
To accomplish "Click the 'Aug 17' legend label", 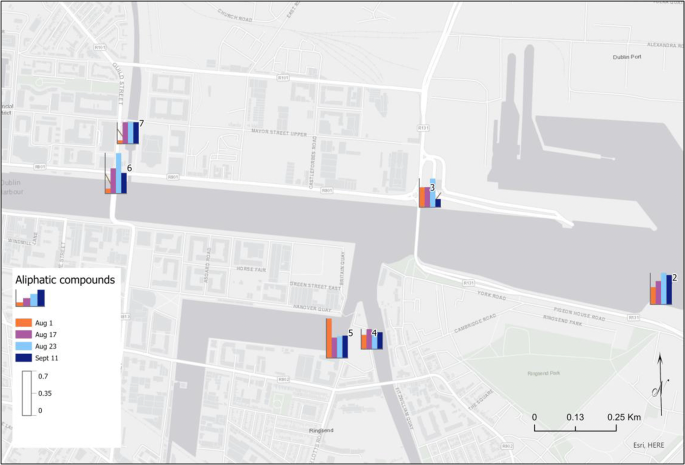I will (x=45, y=335).
